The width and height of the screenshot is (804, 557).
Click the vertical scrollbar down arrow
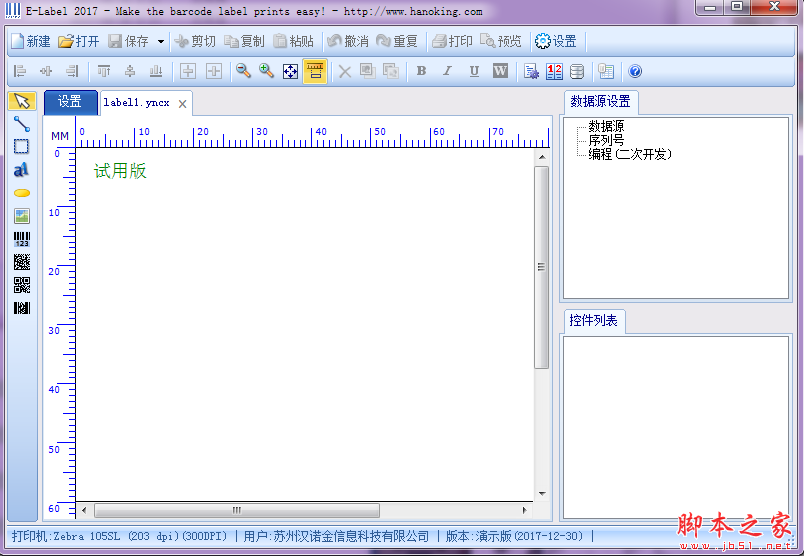pos(542,493)
